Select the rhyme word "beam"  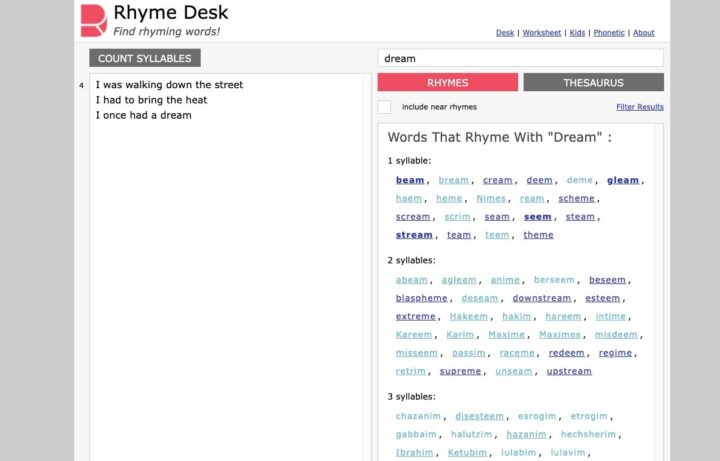click(x=410, y=181)
